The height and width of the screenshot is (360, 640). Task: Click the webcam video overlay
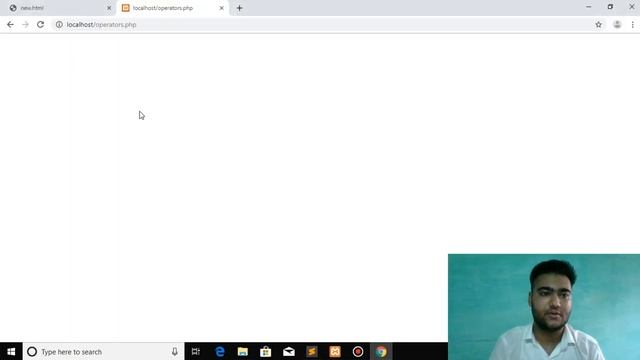point(544,307)
